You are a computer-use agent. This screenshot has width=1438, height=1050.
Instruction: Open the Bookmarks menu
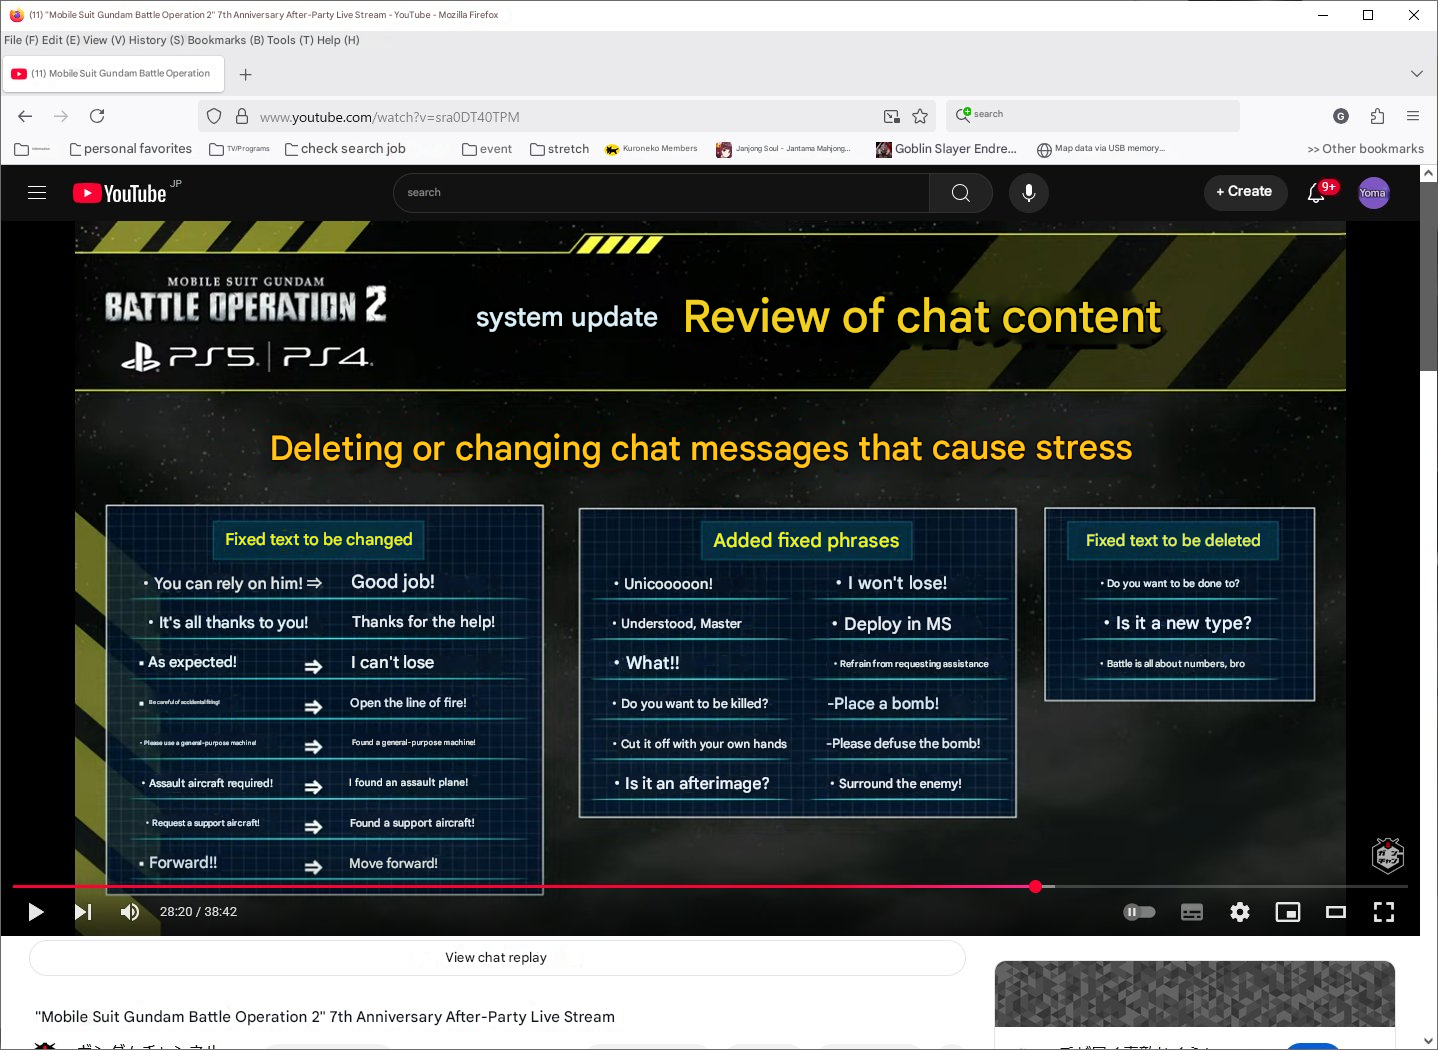[x=225, y=40]
